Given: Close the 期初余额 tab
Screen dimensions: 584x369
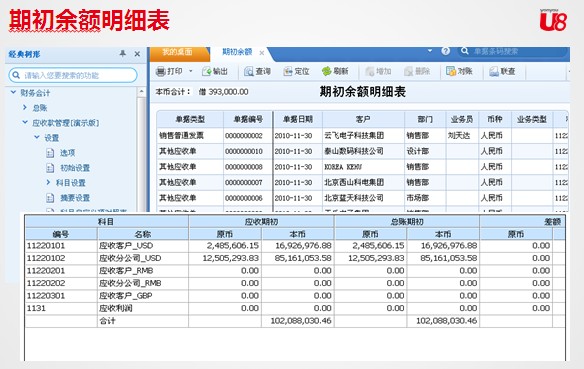Looking at the screenshot, I should pyautogui.click(x=261, y=53).
